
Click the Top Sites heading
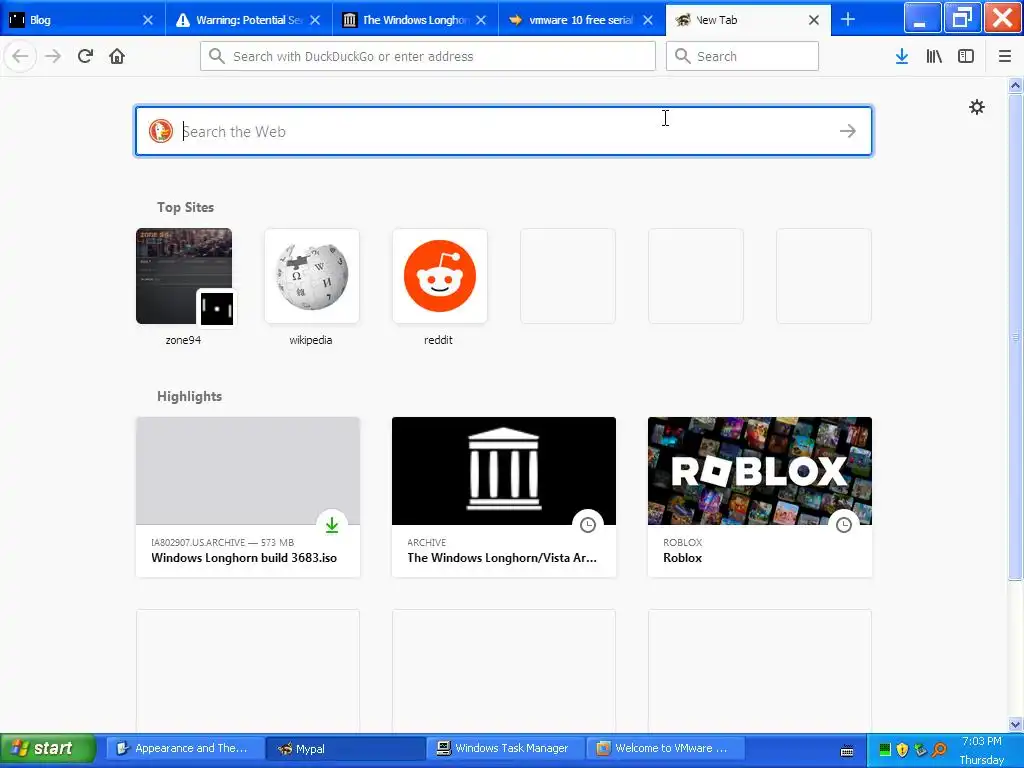185,207
